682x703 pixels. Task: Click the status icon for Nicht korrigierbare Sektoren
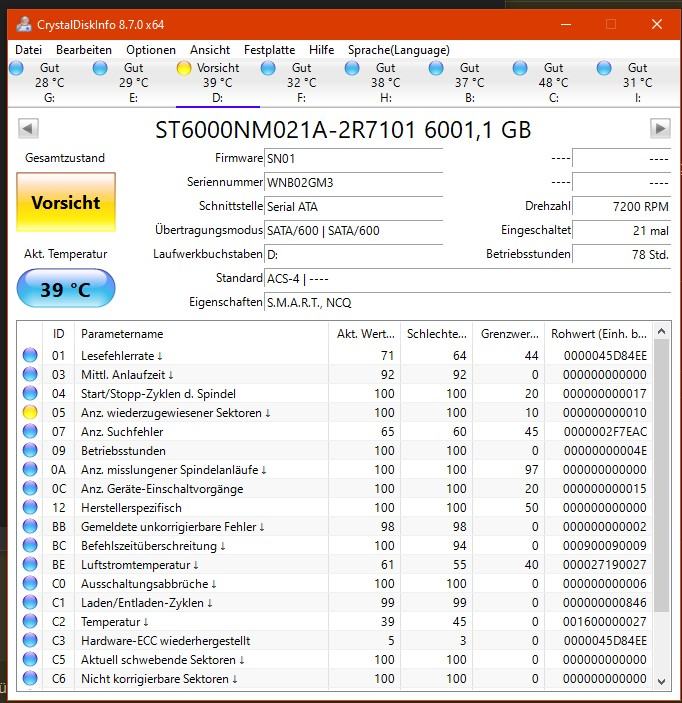30,678
